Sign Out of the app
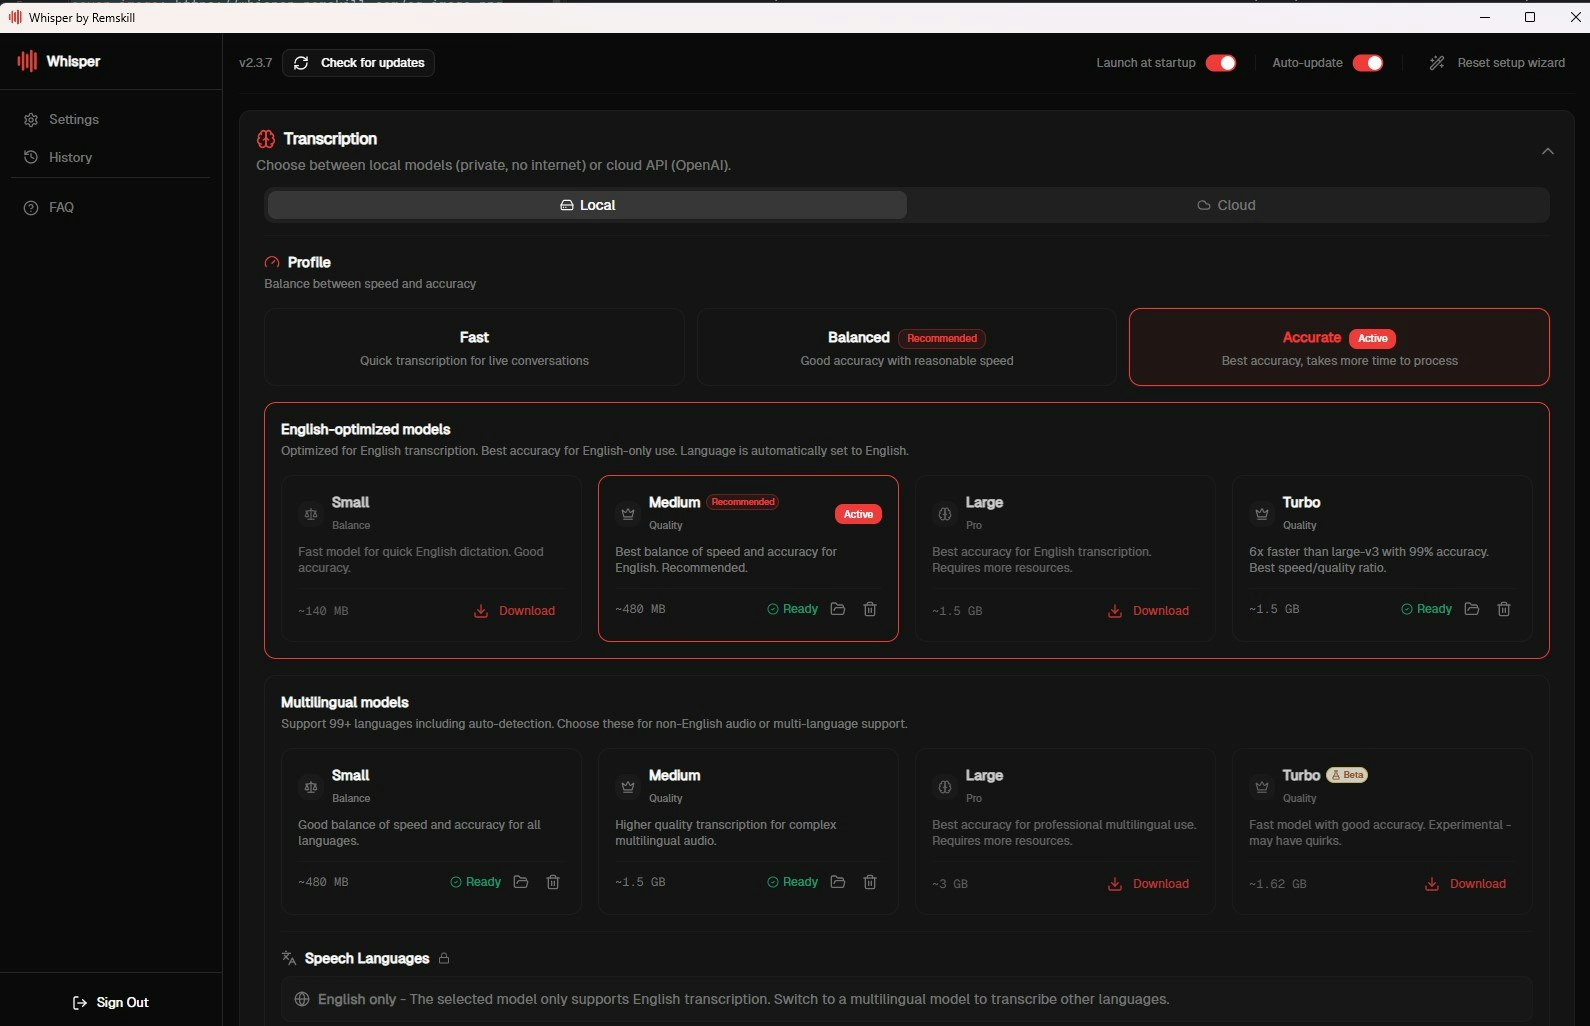The image size is (1590, 1026). click(x=111, y=1002)
